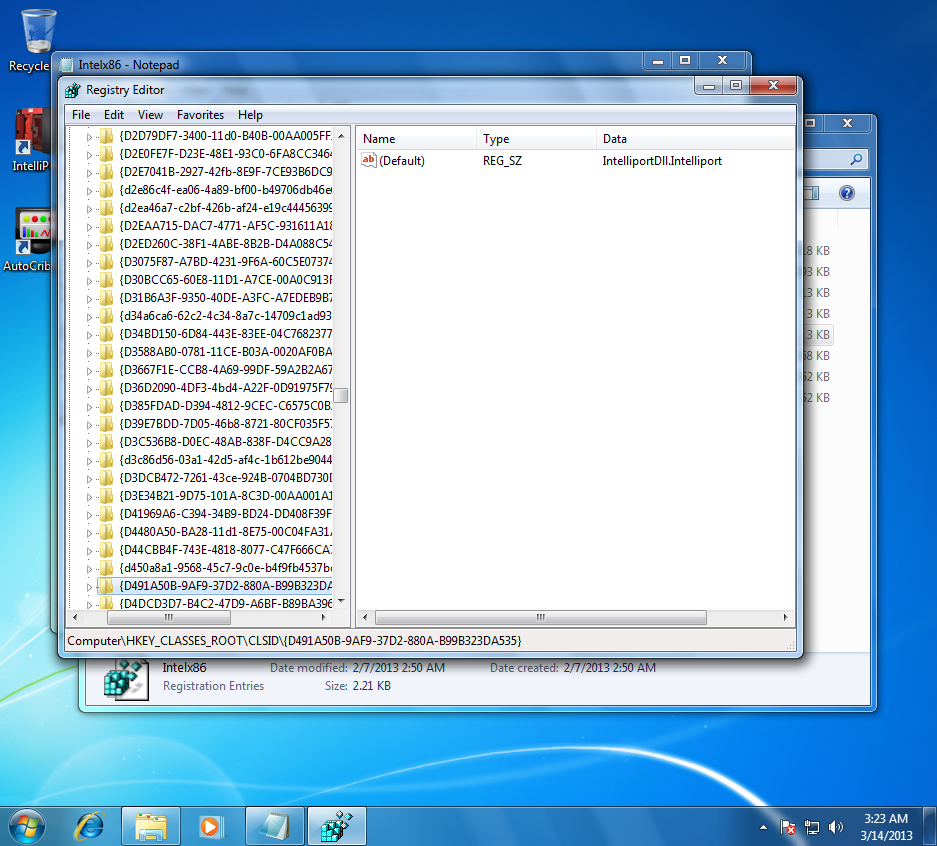Click the taskbar clock showing 3:23 AM
Image resolution: width=937 pixels, height=846 pixels.
pos(886,827)
